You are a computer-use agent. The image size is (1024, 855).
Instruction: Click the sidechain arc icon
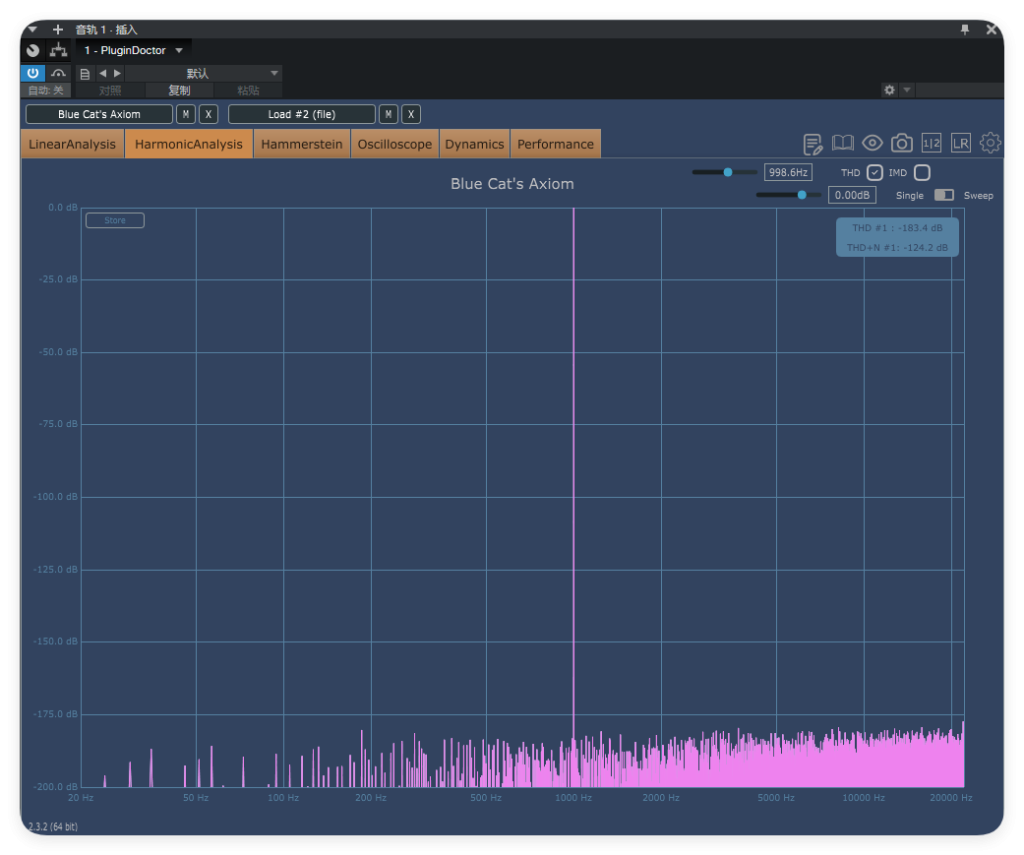click(58, 73)
